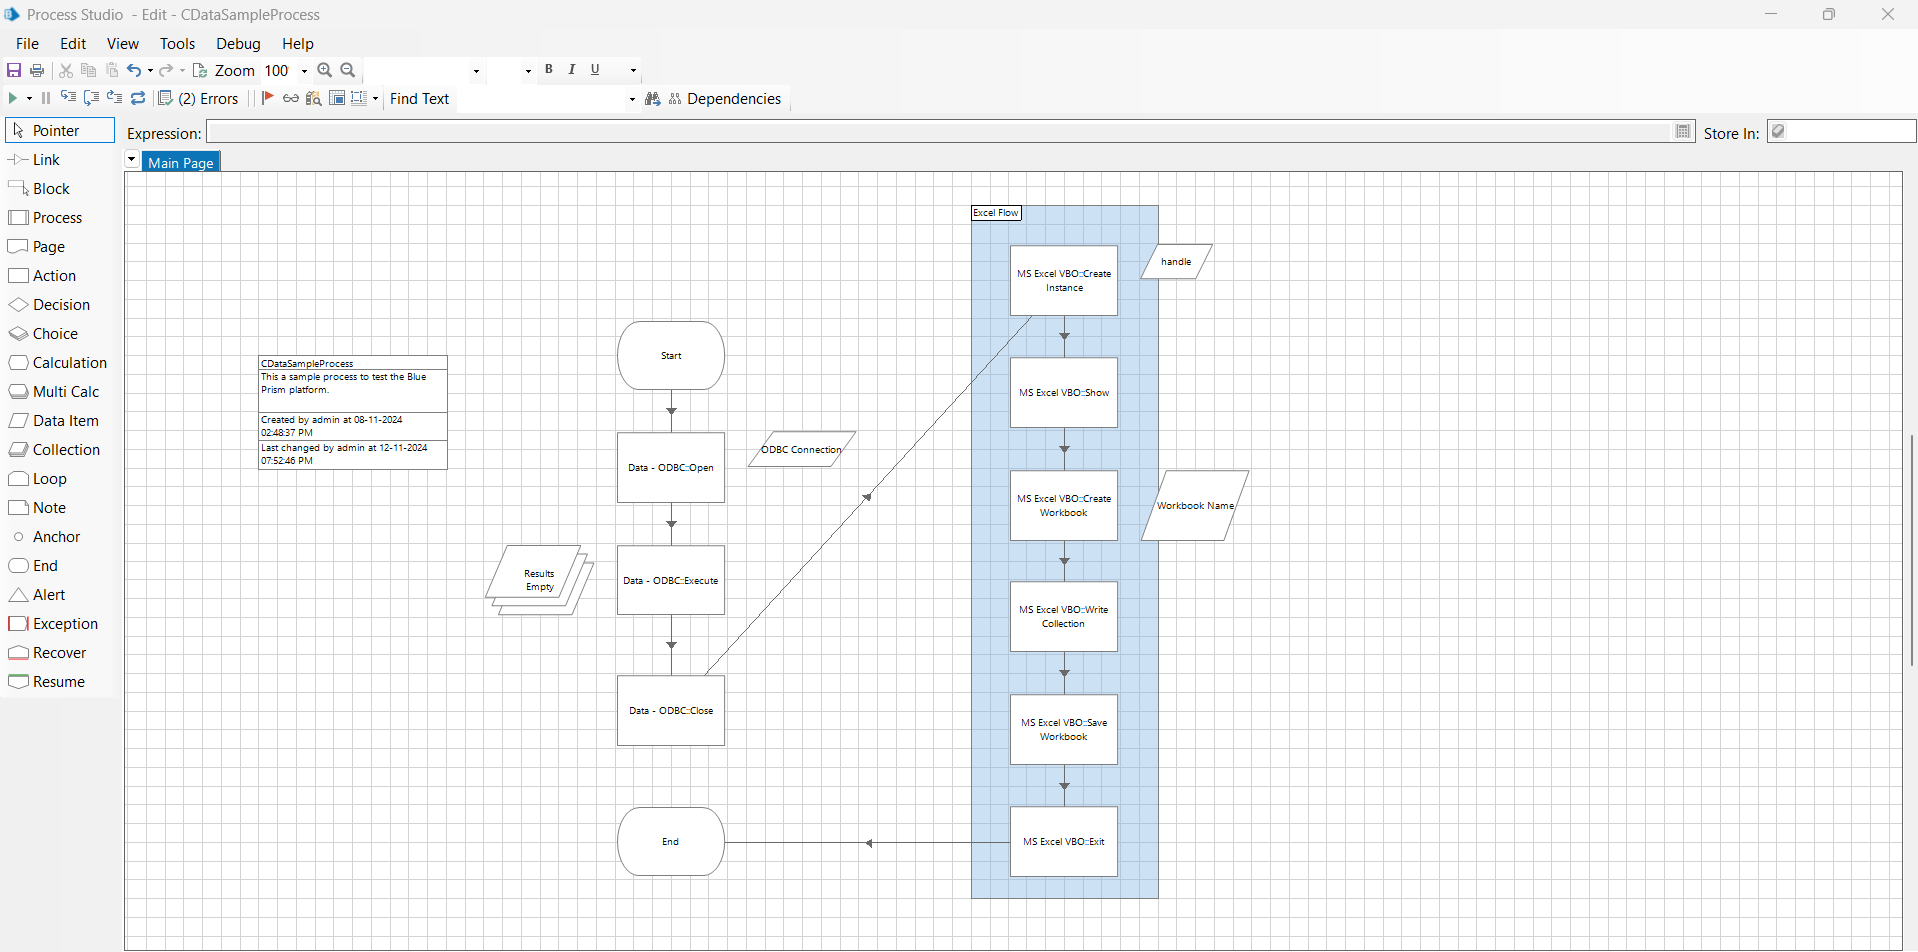The height and width of the screenshot is (952, 1918).
Task: Pause the running process
Action: pyautogui.click(x=45, y=98)
